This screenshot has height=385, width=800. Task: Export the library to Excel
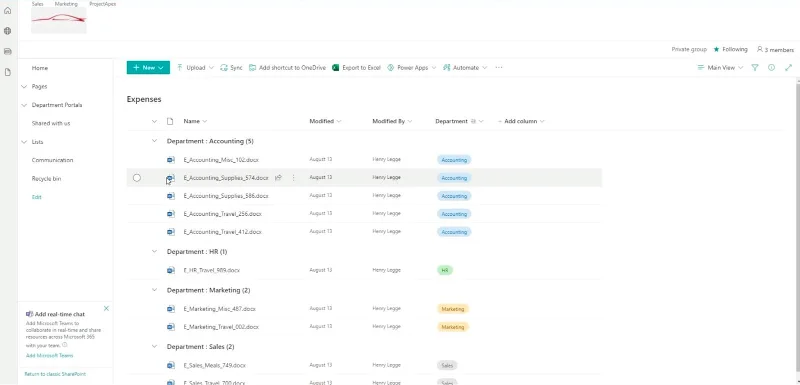click(356, 67)
